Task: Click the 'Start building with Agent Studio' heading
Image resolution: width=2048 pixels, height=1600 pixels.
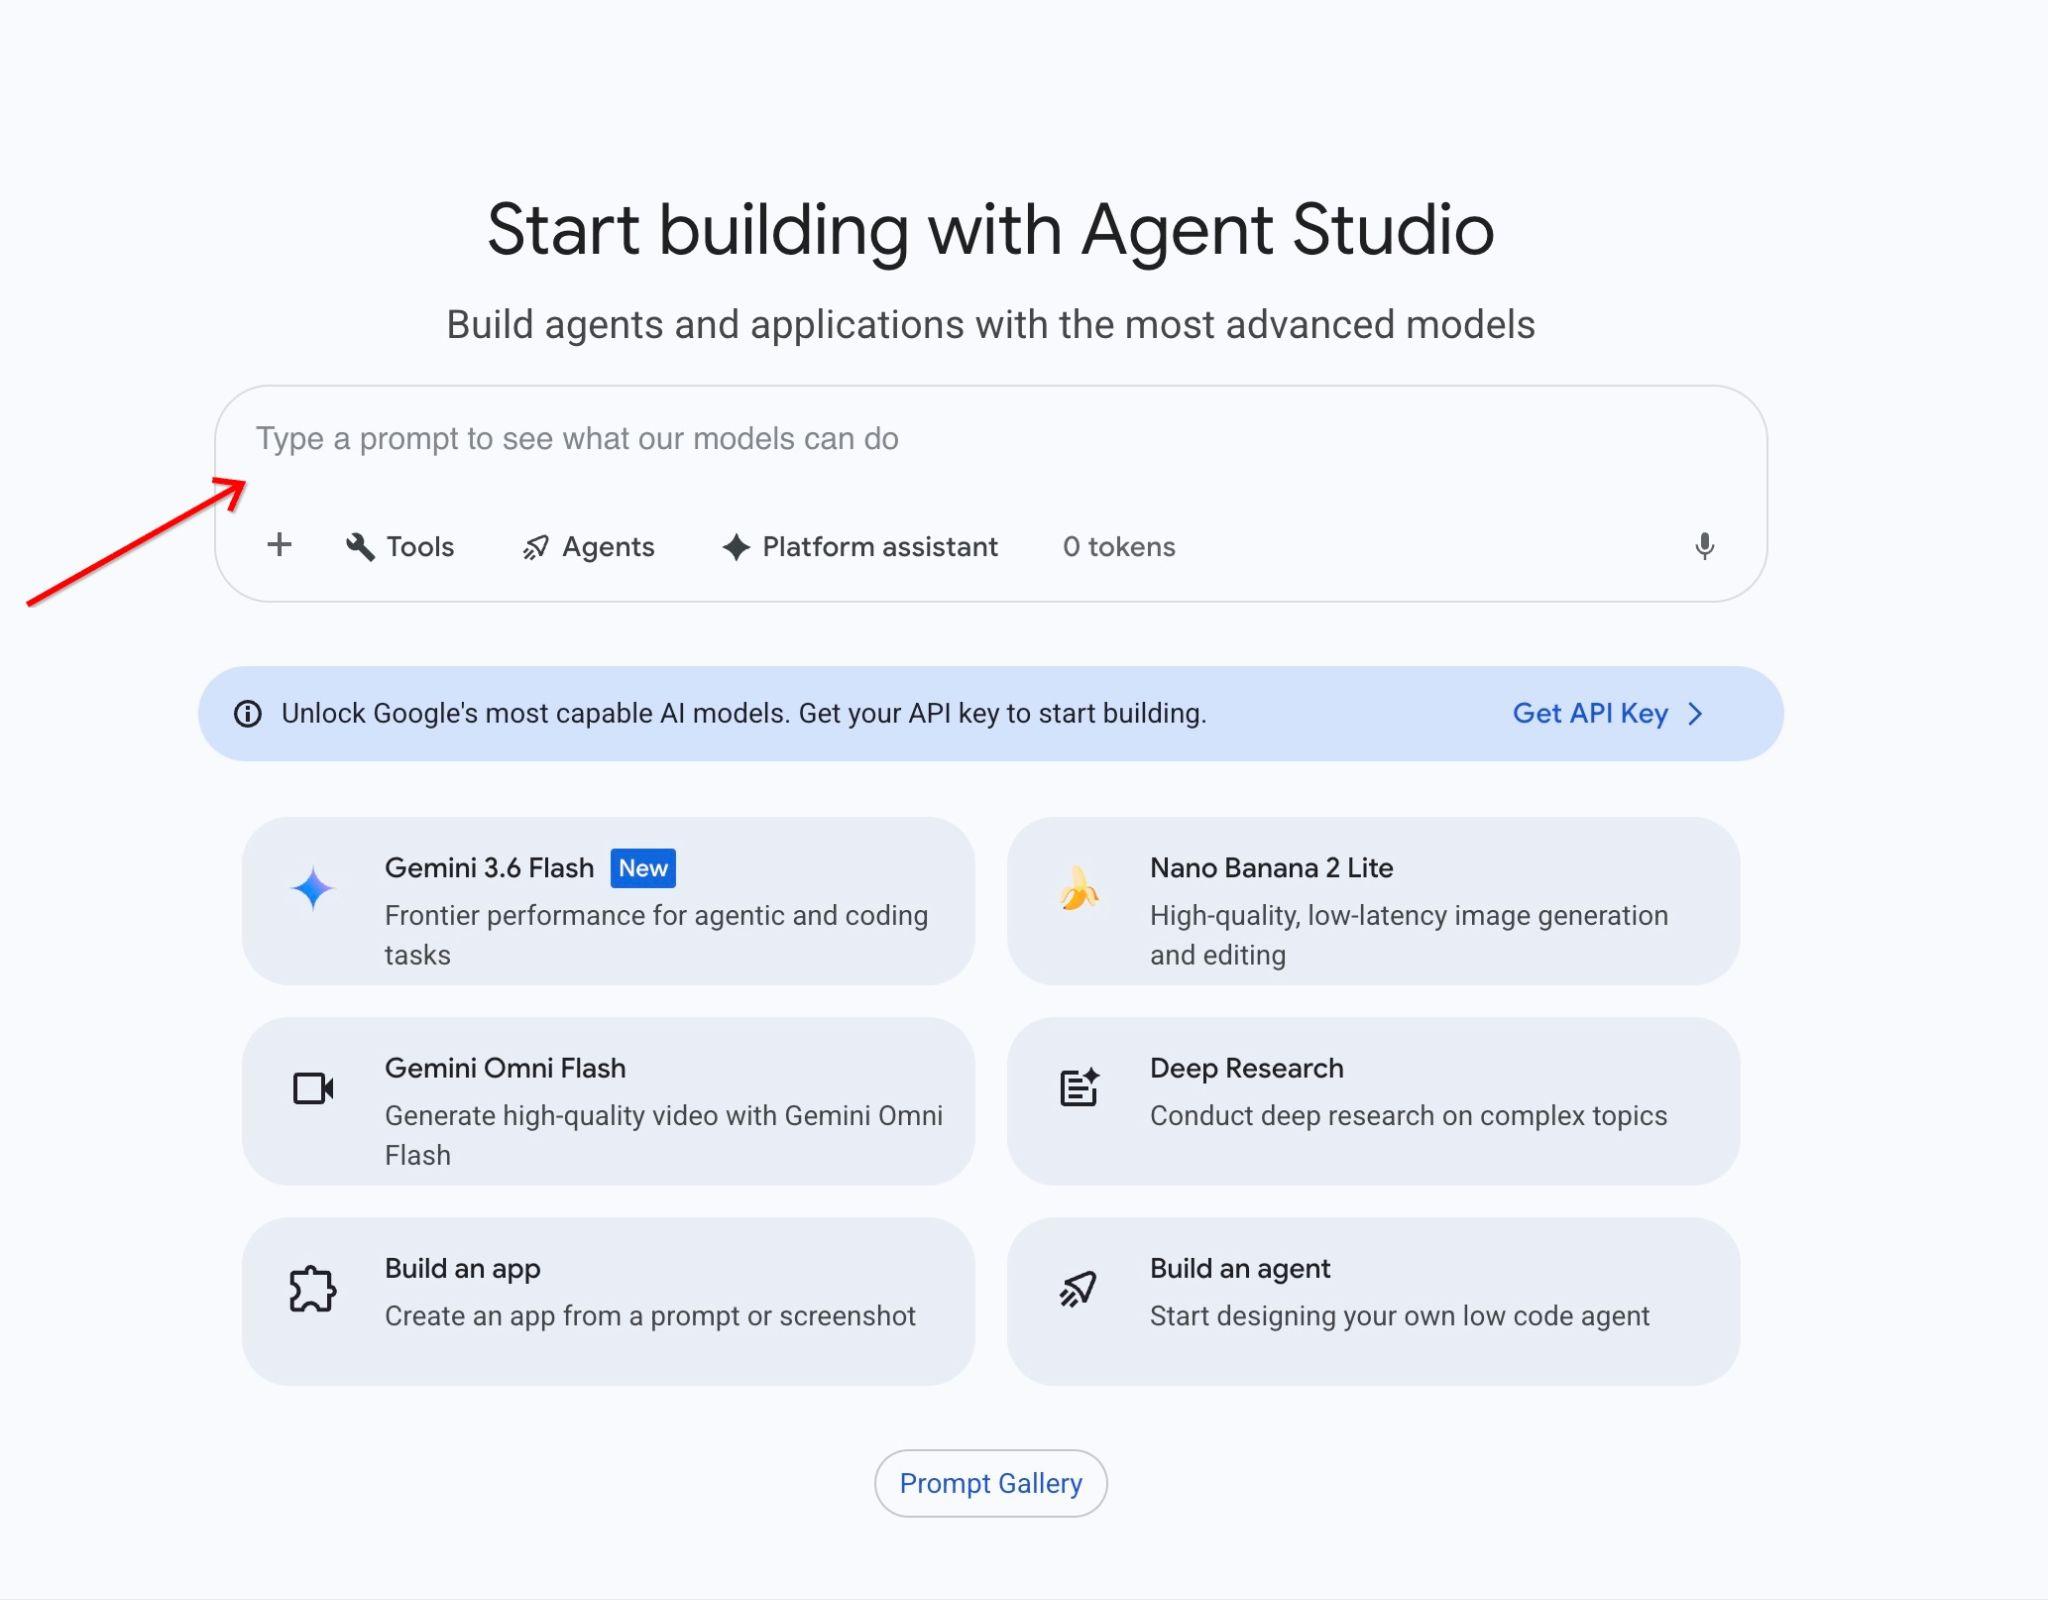Action: tap(991, 230)
